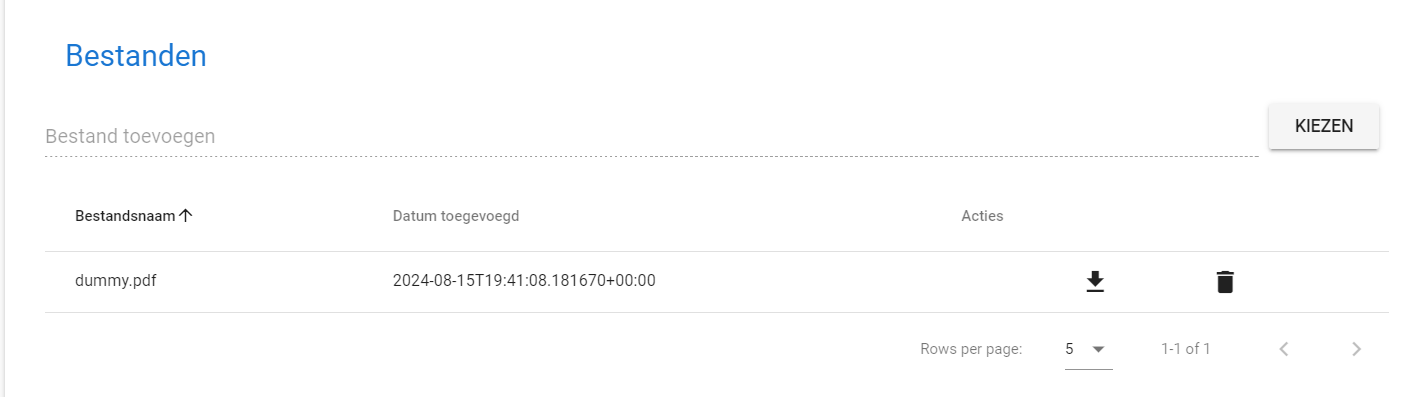Select the dummy.pdf file name
1407x397 pixels.
pos(116,281)
